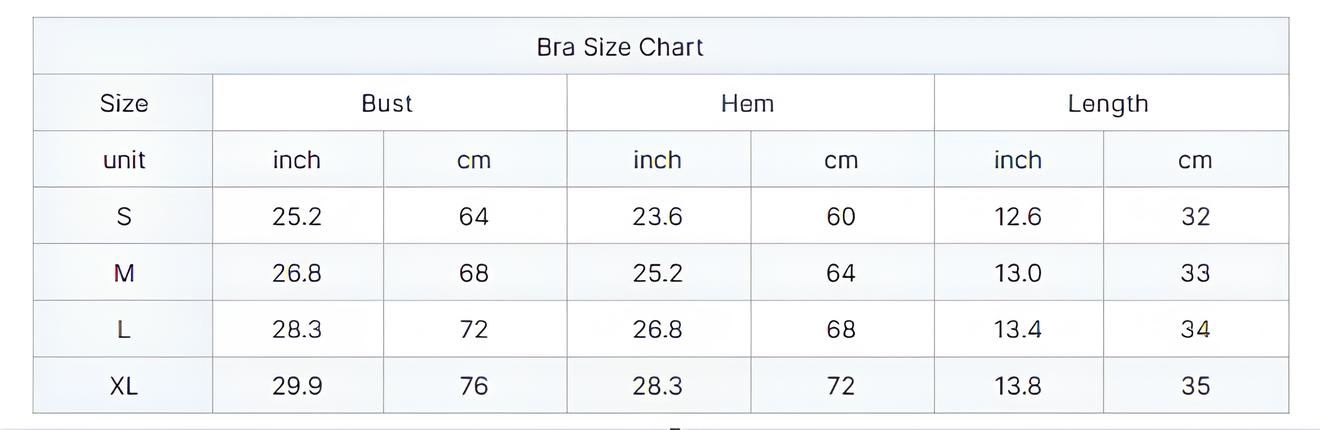Screen dimensions: 1320x430
Task: Click the 13.4 length inch cell
Action: tap(1019, 329)
